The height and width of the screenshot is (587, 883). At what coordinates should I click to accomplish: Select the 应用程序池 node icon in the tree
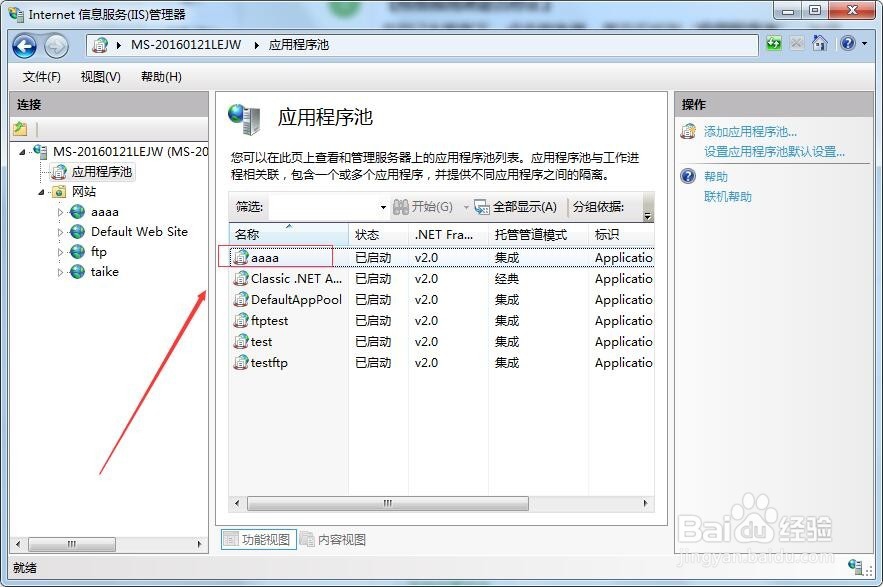pos(58,171)
